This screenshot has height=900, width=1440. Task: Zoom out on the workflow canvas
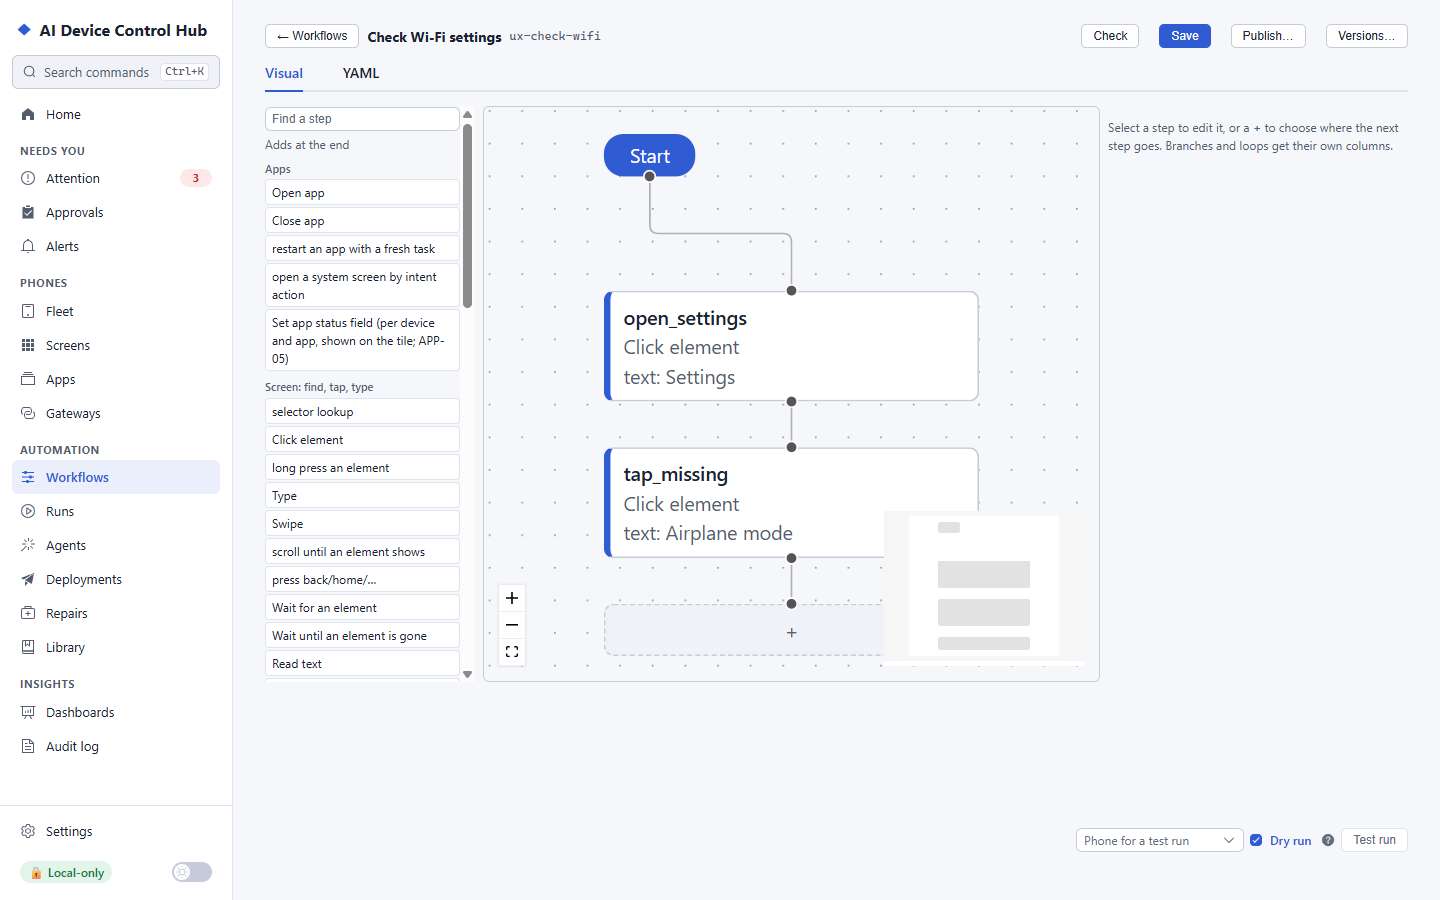[x=512, y=625]
